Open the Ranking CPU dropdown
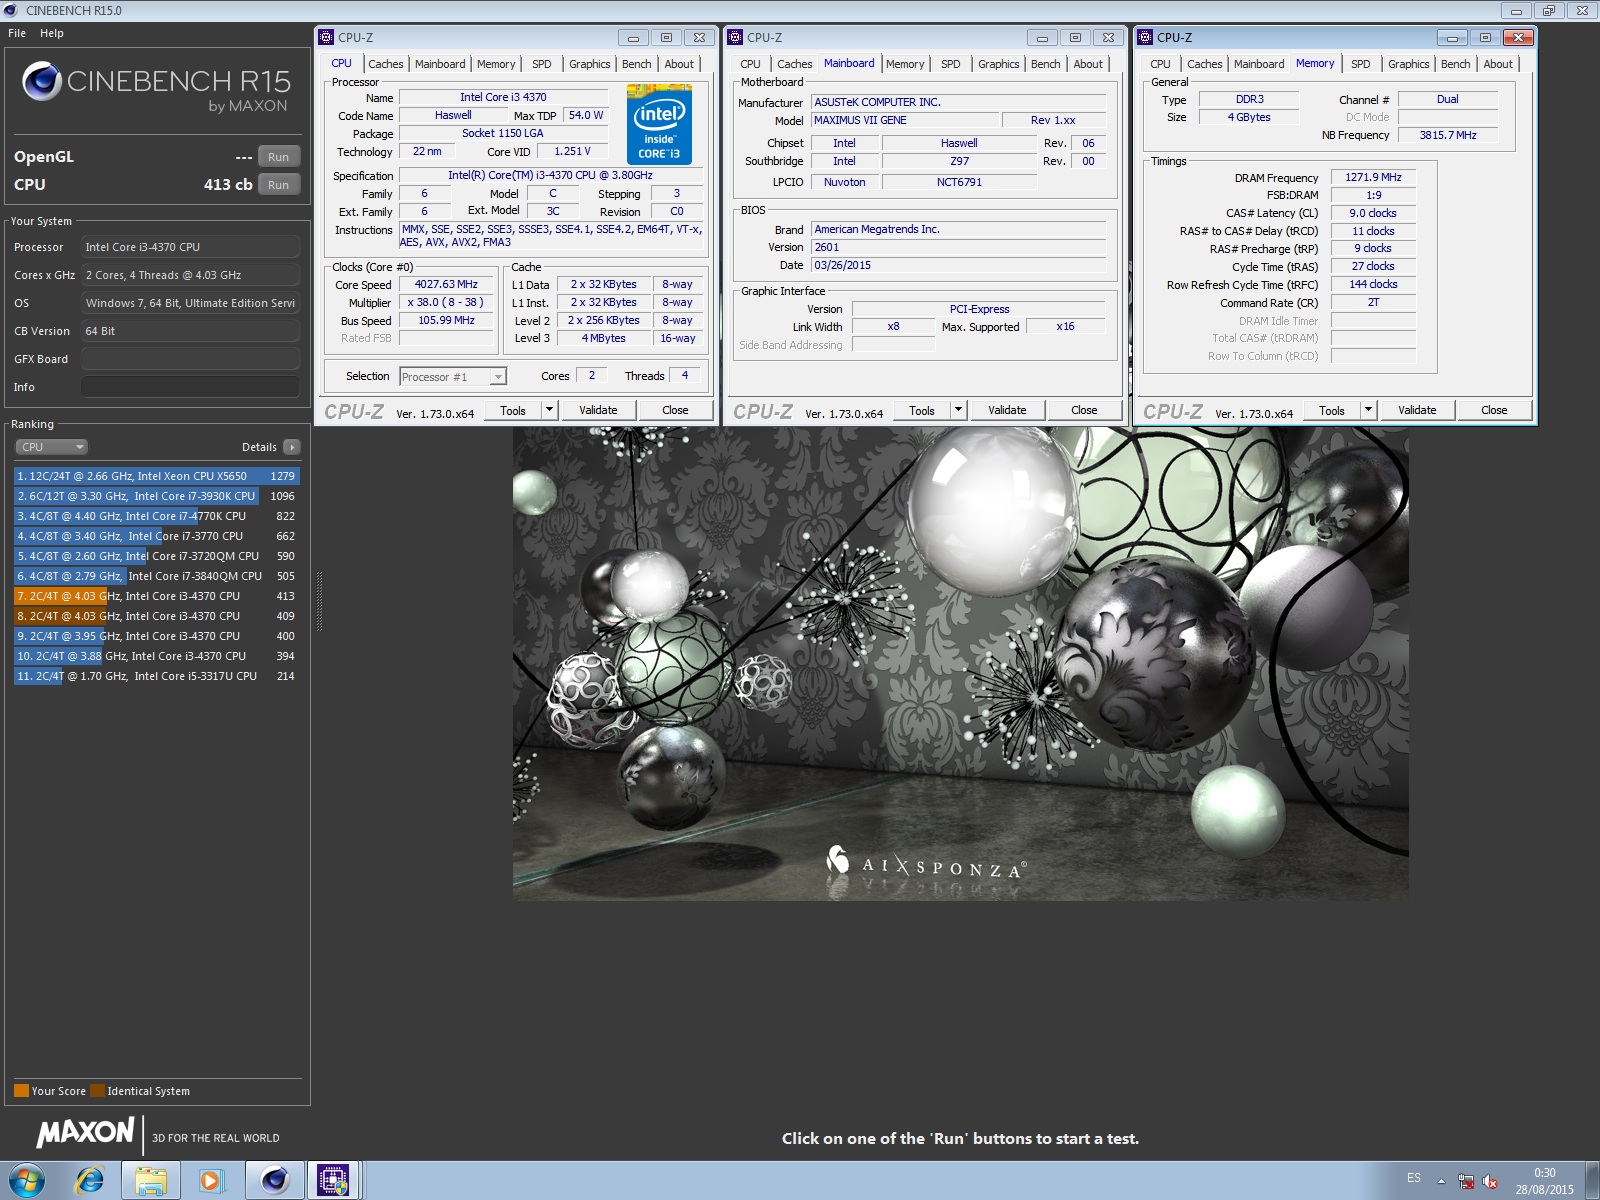1600x1200 pixels. 52,447
